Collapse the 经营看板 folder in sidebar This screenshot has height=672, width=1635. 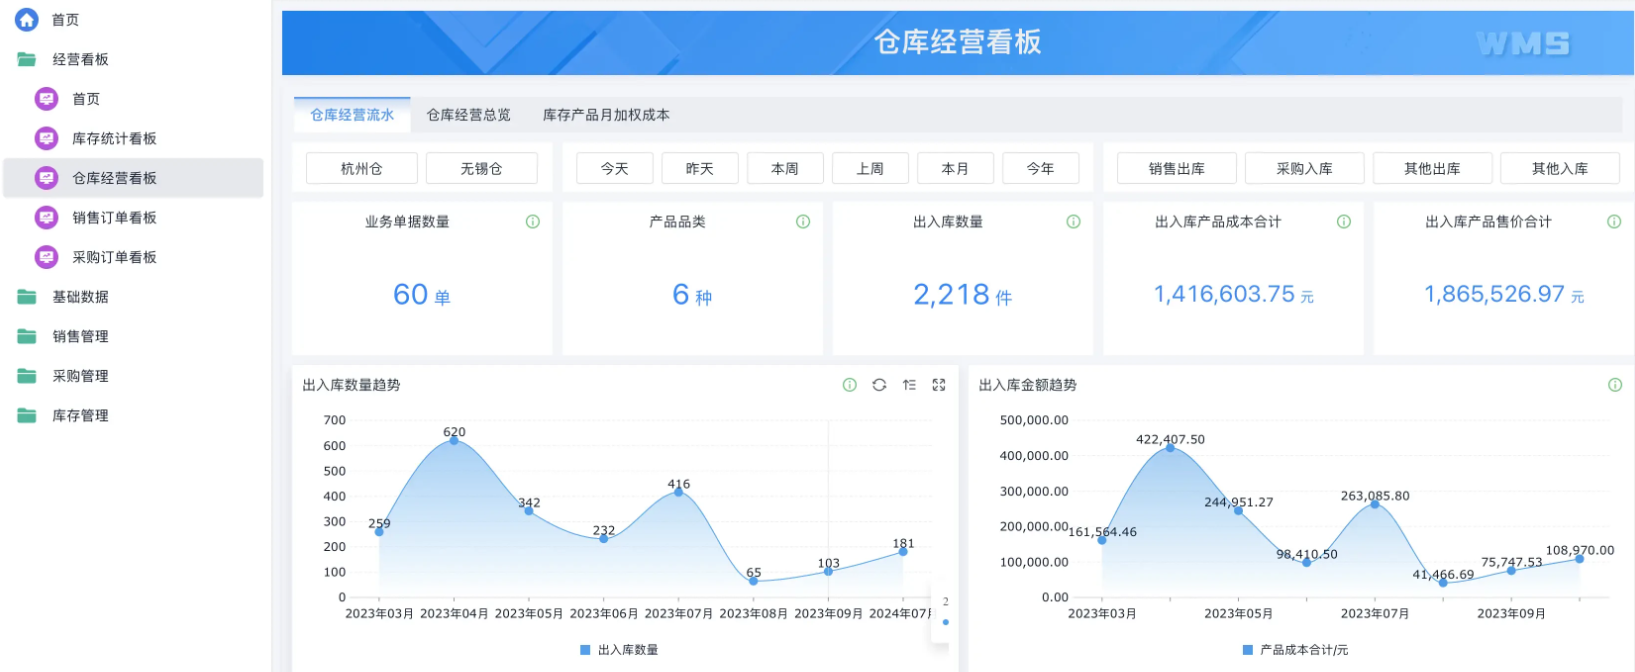coord(80,60)
